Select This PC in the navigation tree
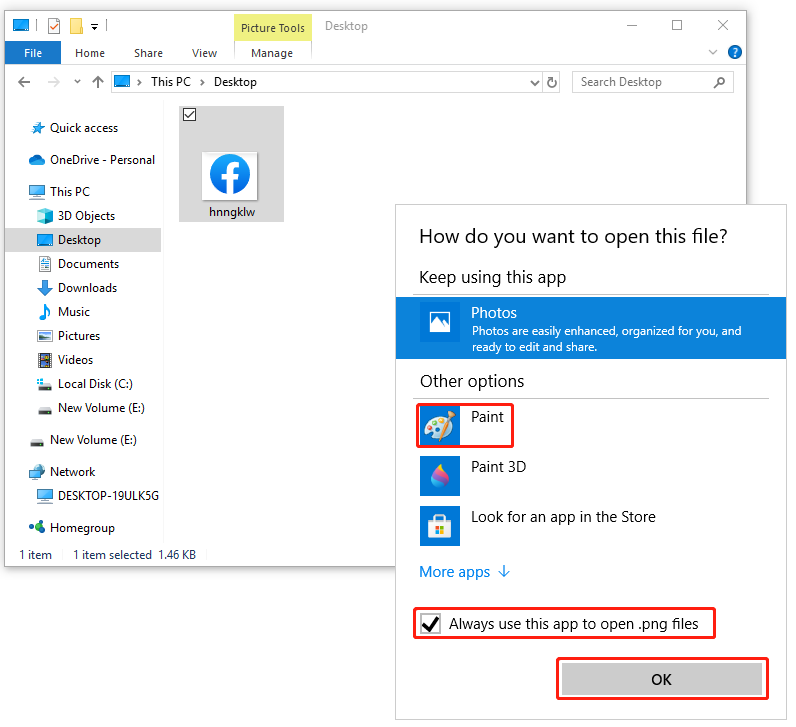This screenshot has height=727, width=796. [70, 191]
